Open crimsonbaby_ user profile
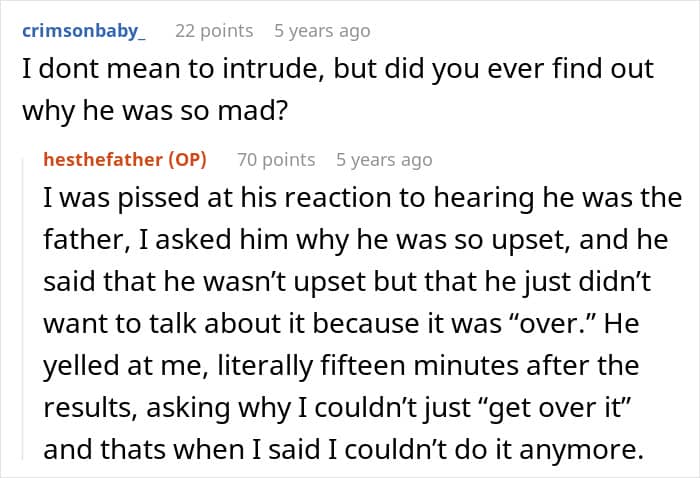Image resolution: width=700 pixels, height=478 pixels. [x=83, y=31]
